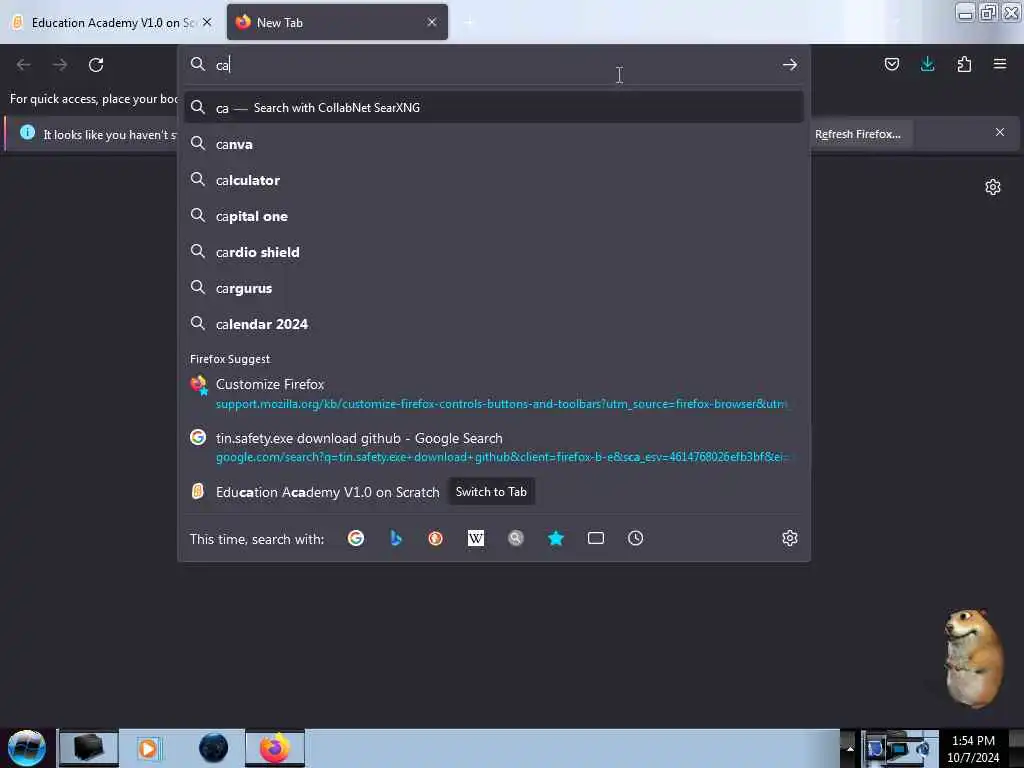Screen dimensions: 1024x768
Task: Search bookmarks with the star icon
Action: [556, 538]
